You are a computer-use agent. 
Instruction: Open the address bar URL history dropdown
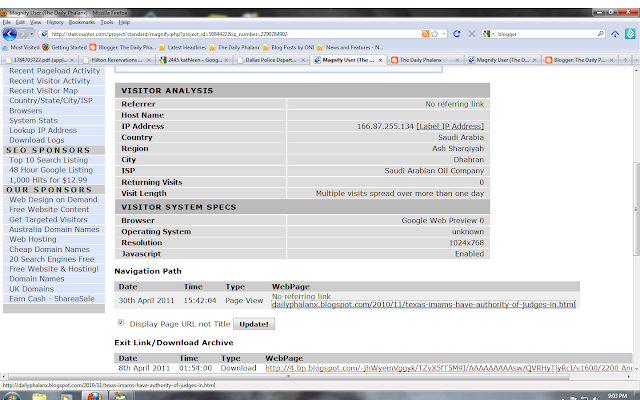(x=444, y=34)
